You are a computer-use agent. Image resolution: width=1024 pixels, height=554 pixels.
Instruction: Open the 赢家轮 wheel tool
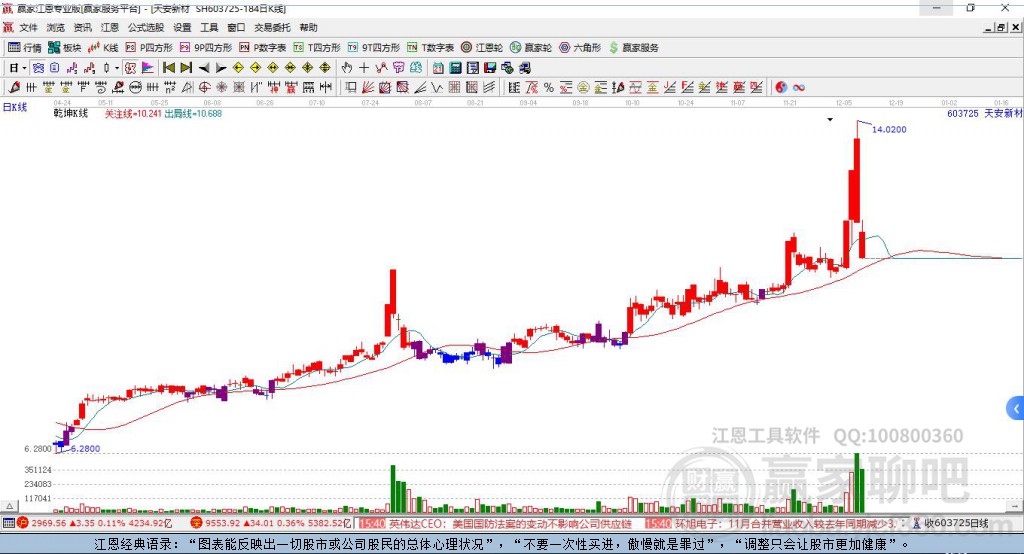point(531,48)
